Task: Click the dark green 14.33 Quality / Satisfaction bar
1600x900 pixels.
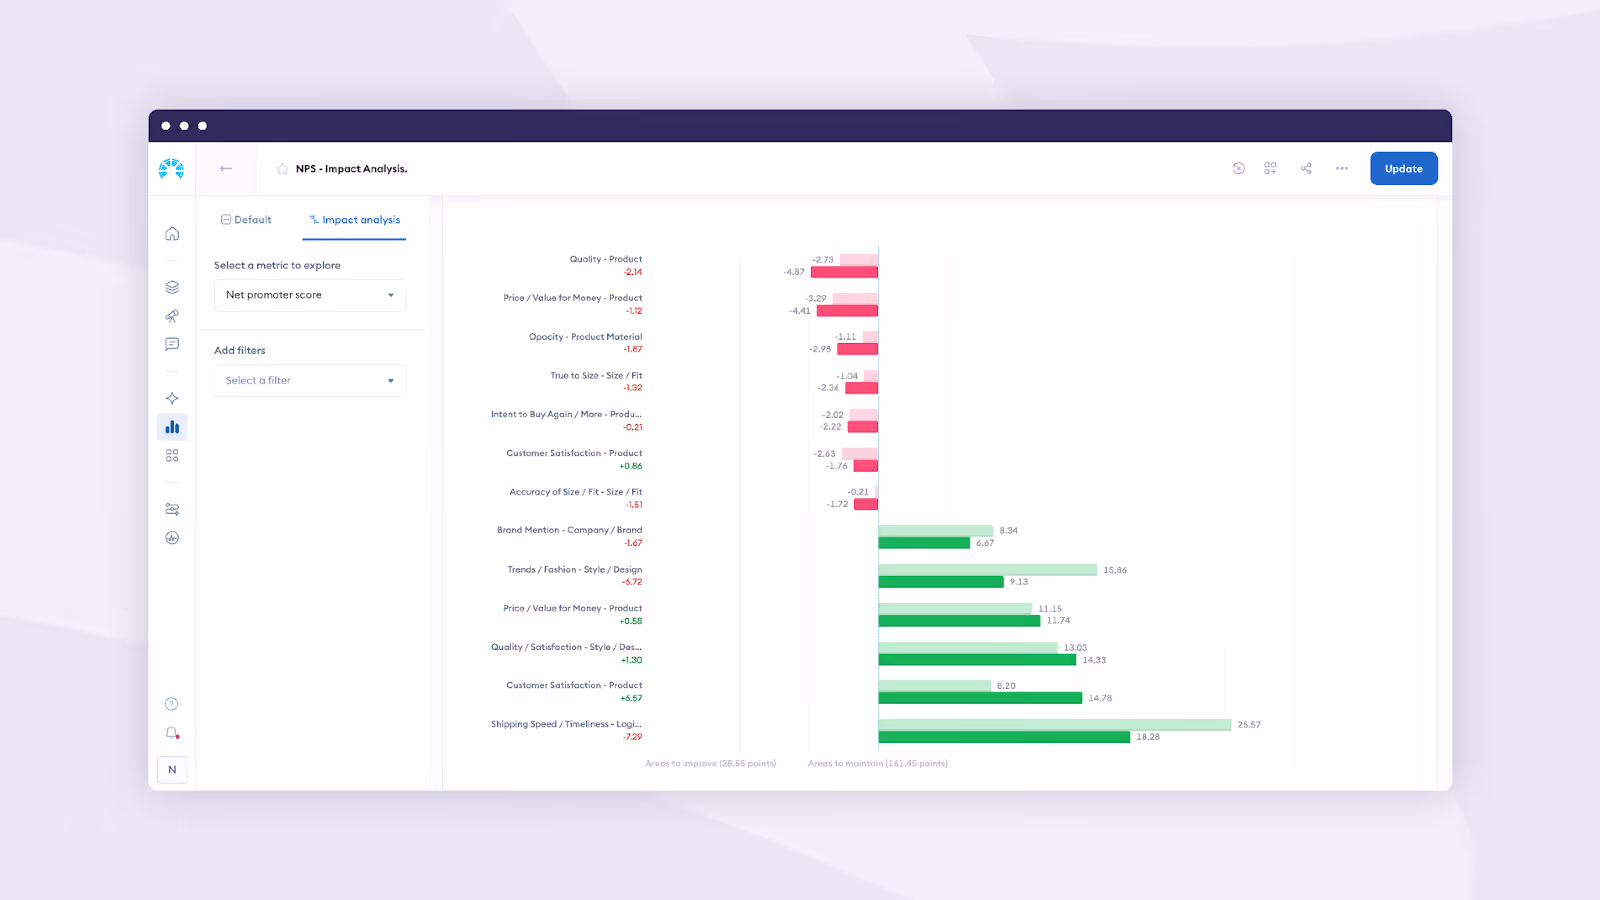Action: 977,660
